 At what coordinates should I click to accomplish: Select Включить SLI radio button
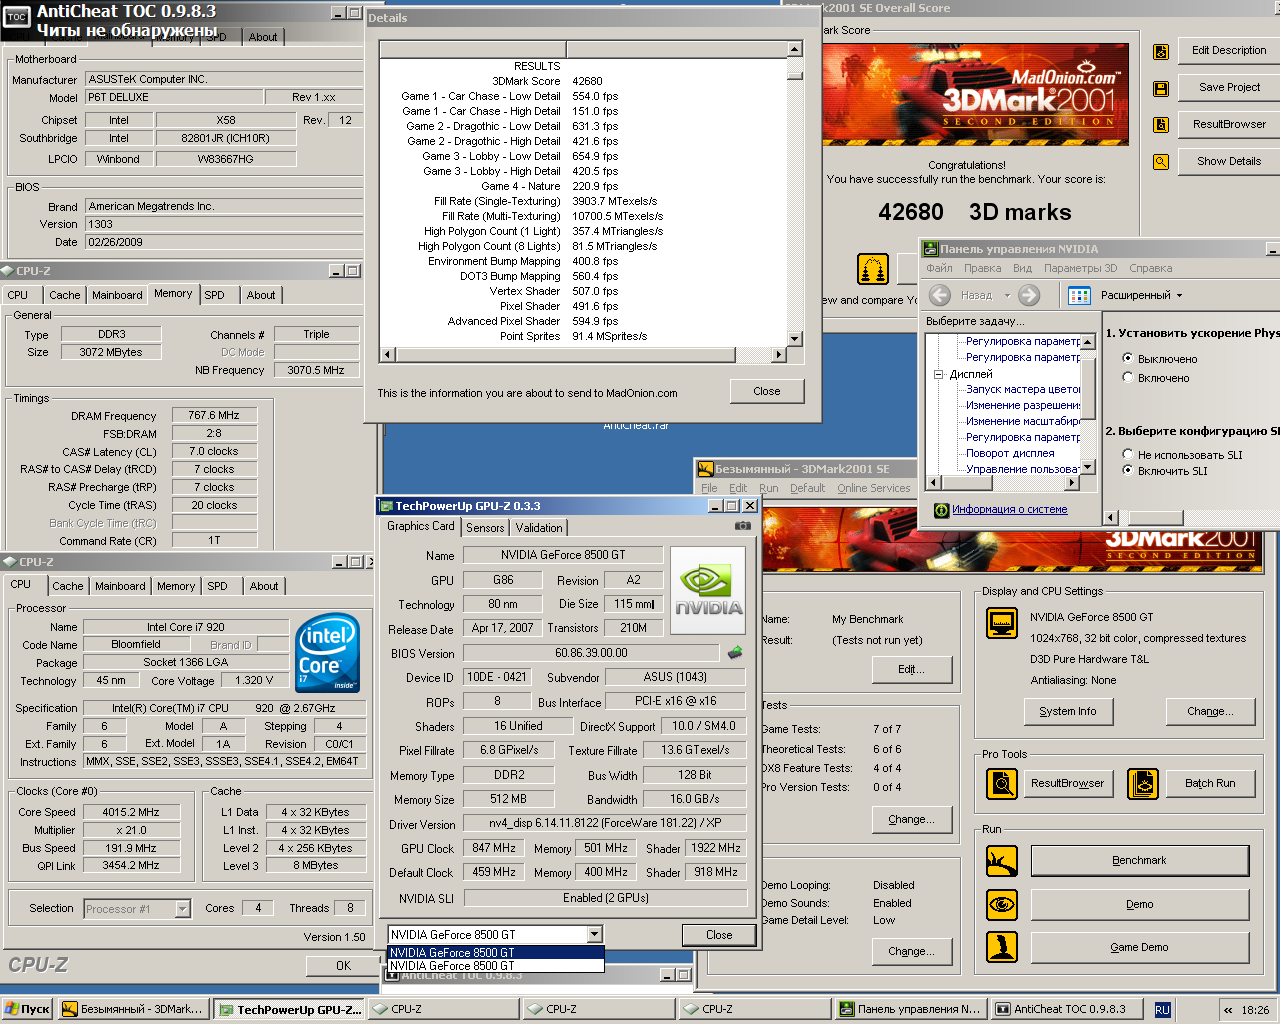[x=1128, y=470]
